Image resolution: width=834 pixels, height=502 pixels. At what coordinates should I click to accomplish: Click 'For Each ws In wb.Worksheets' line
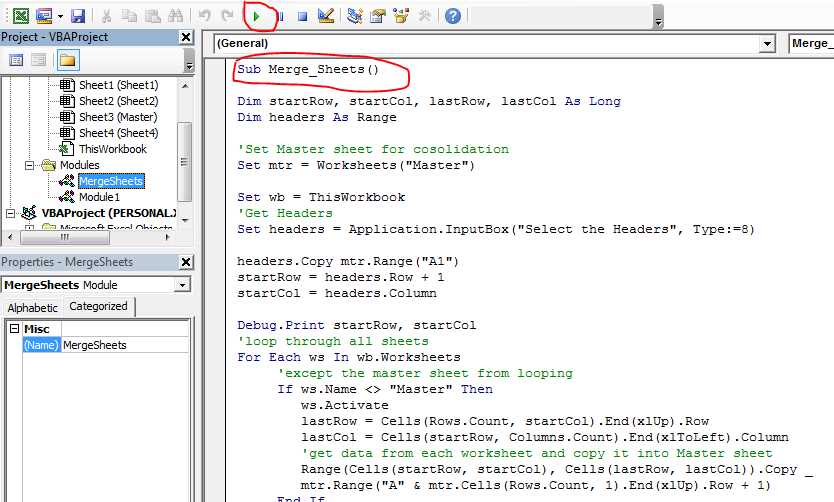[349, 357]
